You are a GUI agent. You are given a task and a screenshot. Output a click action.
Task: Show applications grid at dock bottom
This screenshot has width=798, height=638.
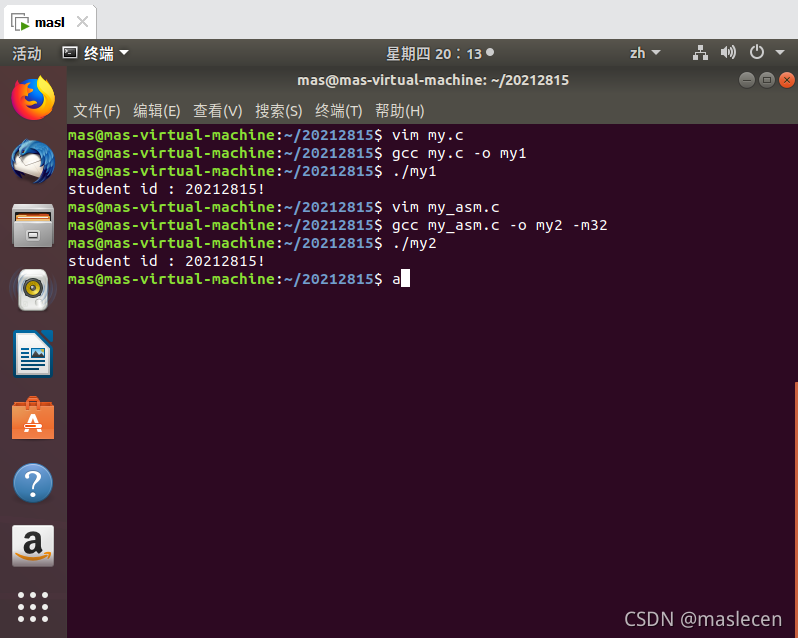click(33, 607)
